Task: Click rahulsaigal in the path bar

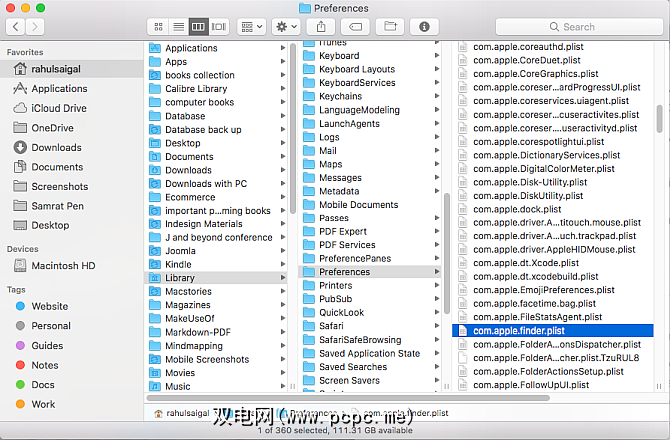Action: click(x=182, y=413)
